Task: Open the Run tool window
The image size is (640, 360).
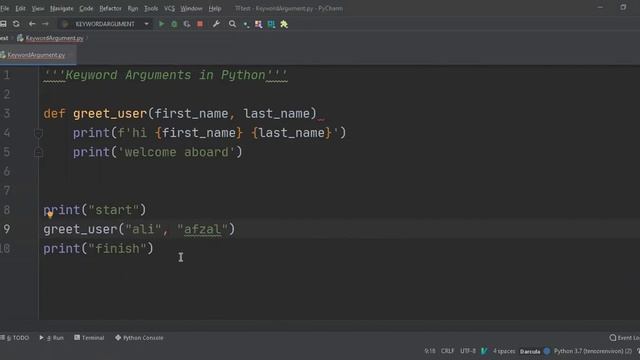Action: coord(51,338)
